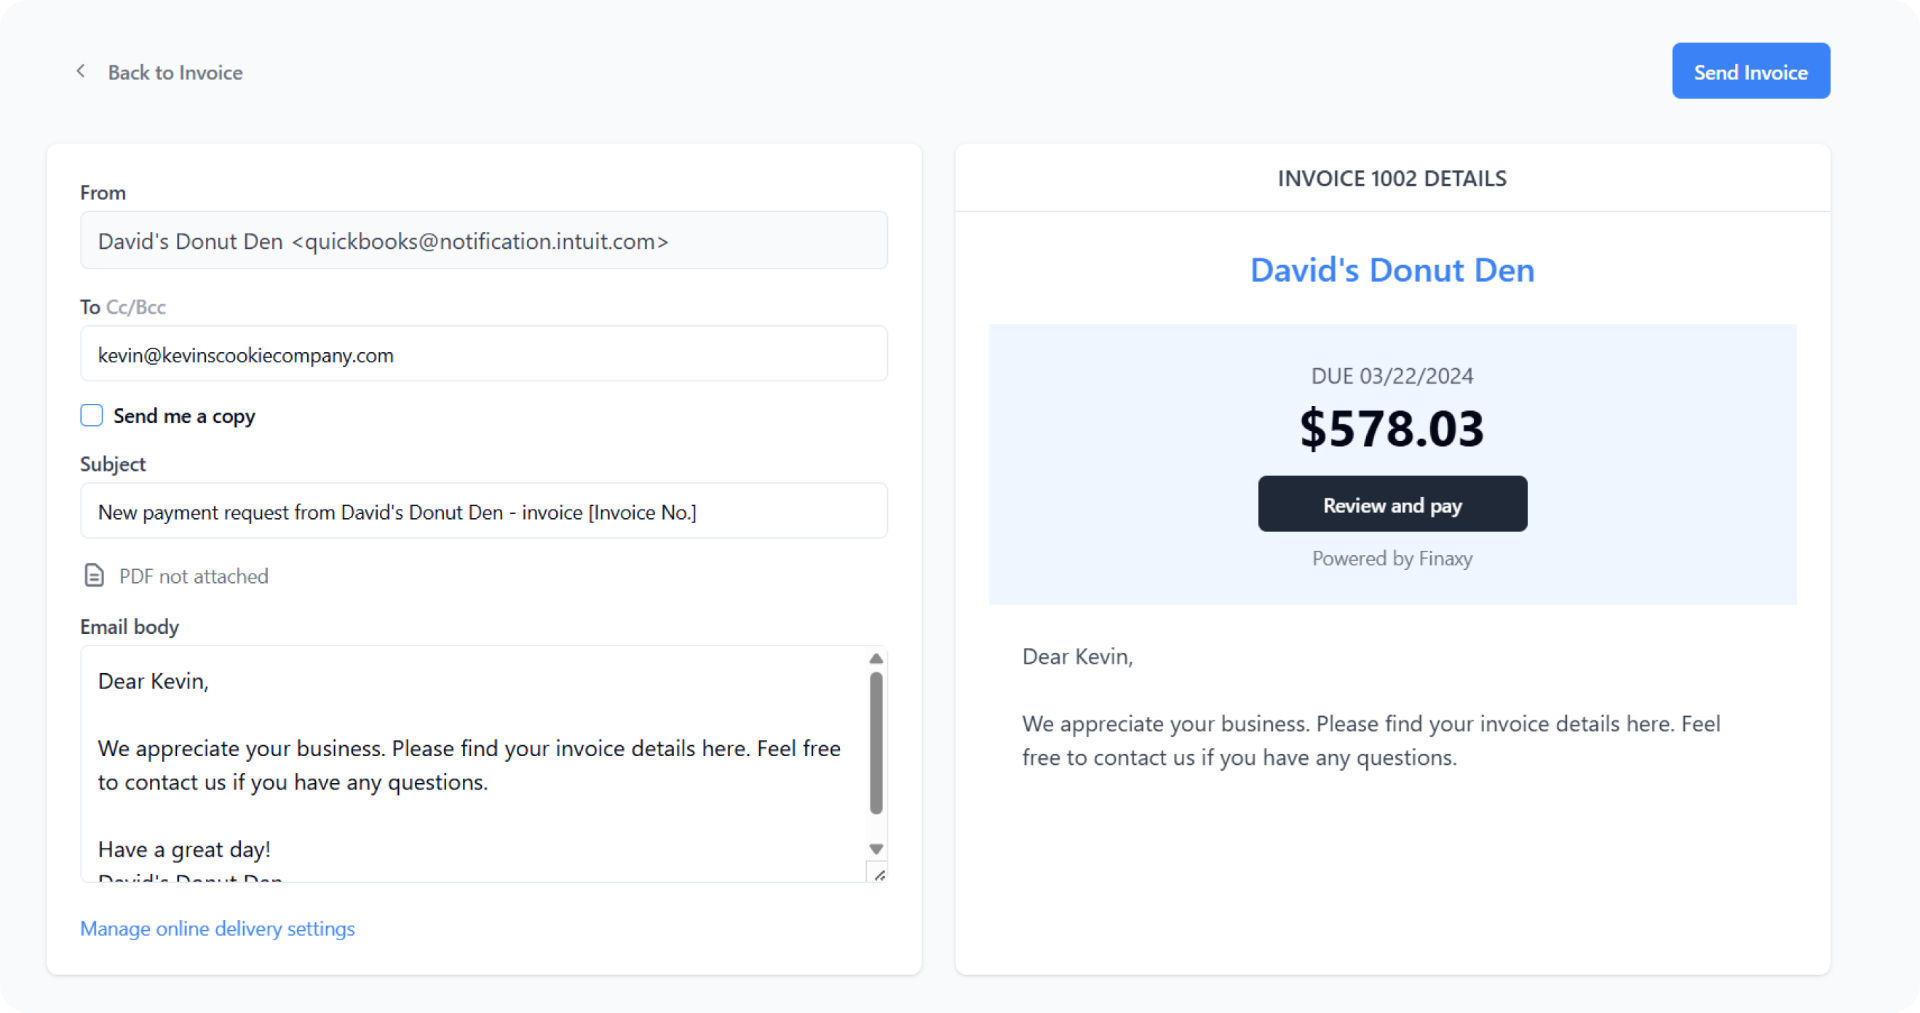Click the From sender address field
This screenshot has height=1013, width=1920.
click(x=484, y=240)
